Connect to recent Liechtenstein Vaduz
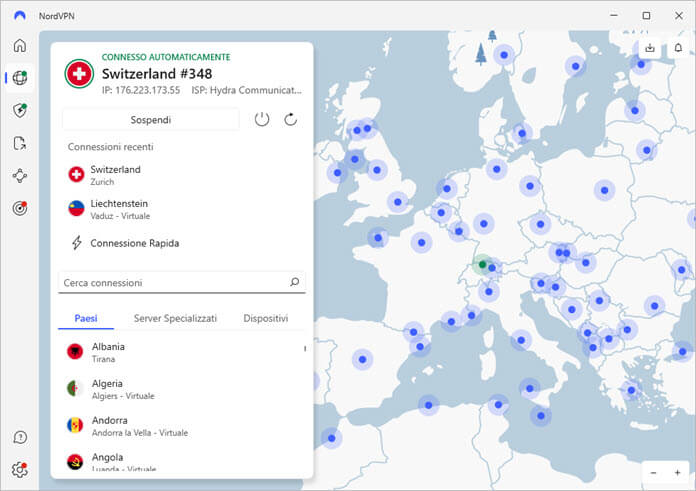696x491 pixels. pyautogui.click(x=182, y=209)
